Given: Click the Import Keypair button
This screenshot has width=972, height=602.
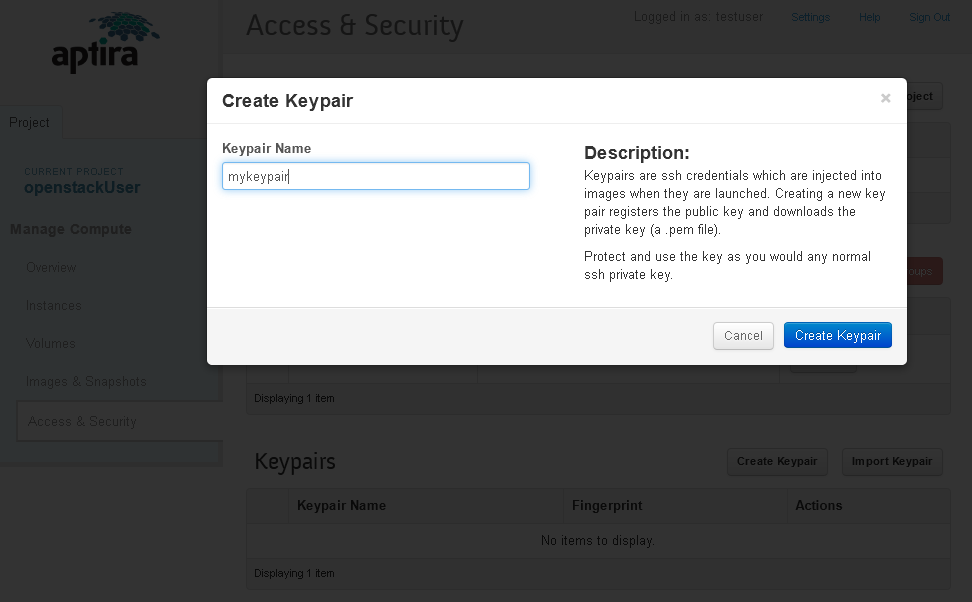Looking at the screenshot, I should (x=891, y=461).
